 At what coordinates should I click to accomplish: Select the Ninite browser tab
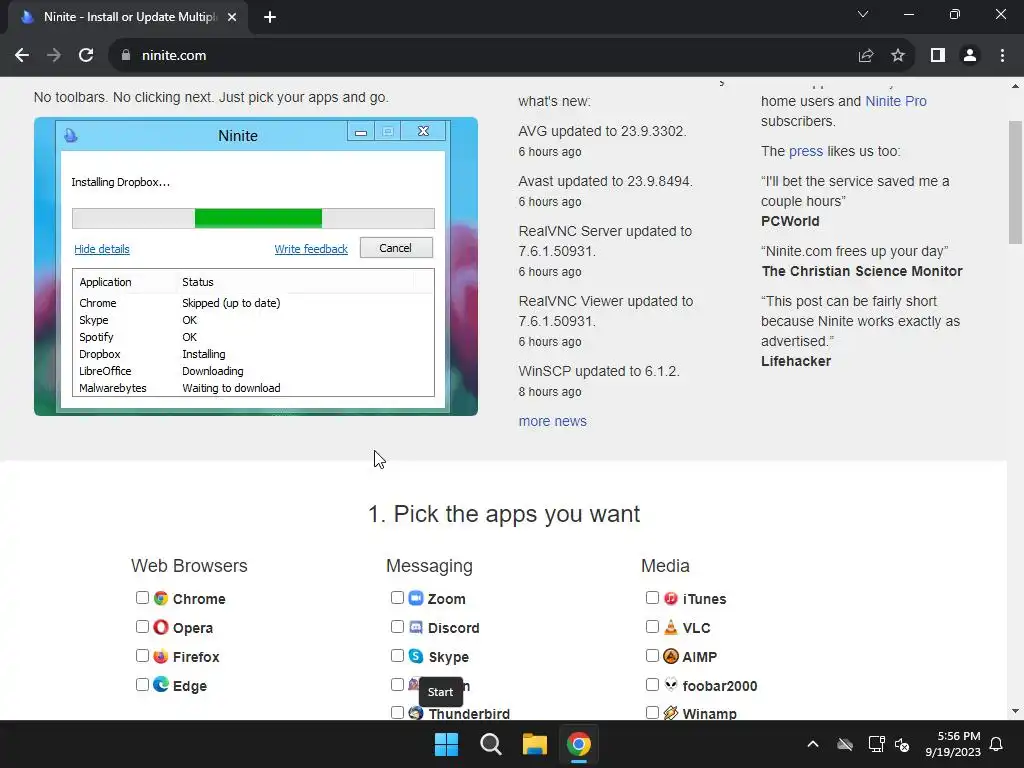pyautogui.click(x=129, y=17)
